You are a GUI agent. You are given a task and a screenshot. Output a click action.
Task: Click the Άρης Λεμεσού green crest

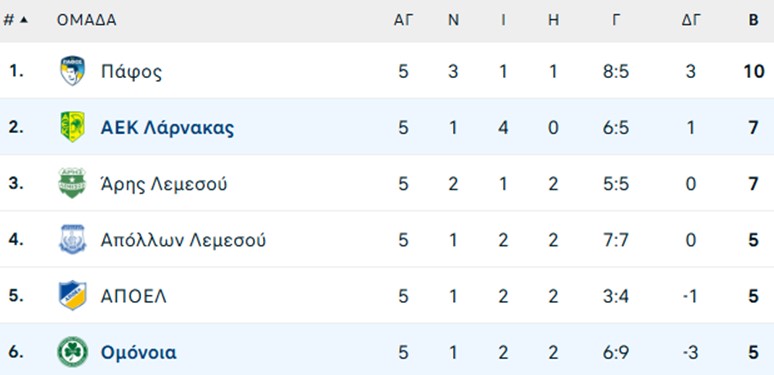(72, 183)
